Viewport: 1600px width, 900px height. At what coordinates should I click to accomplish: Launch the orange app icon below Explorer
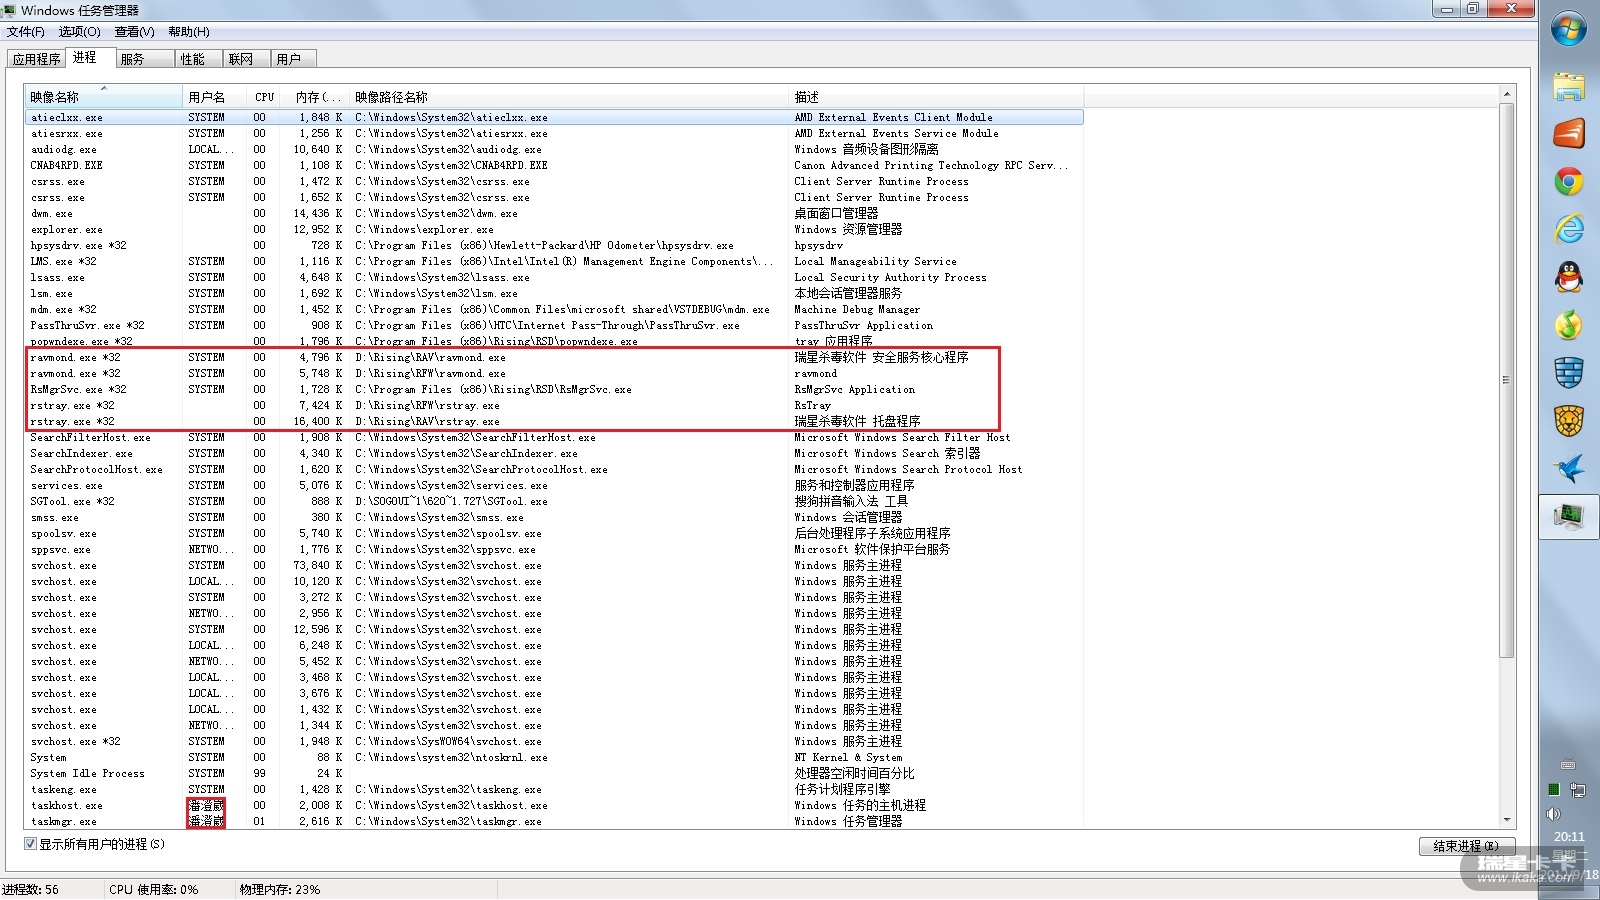click(x=1569, y=133)
